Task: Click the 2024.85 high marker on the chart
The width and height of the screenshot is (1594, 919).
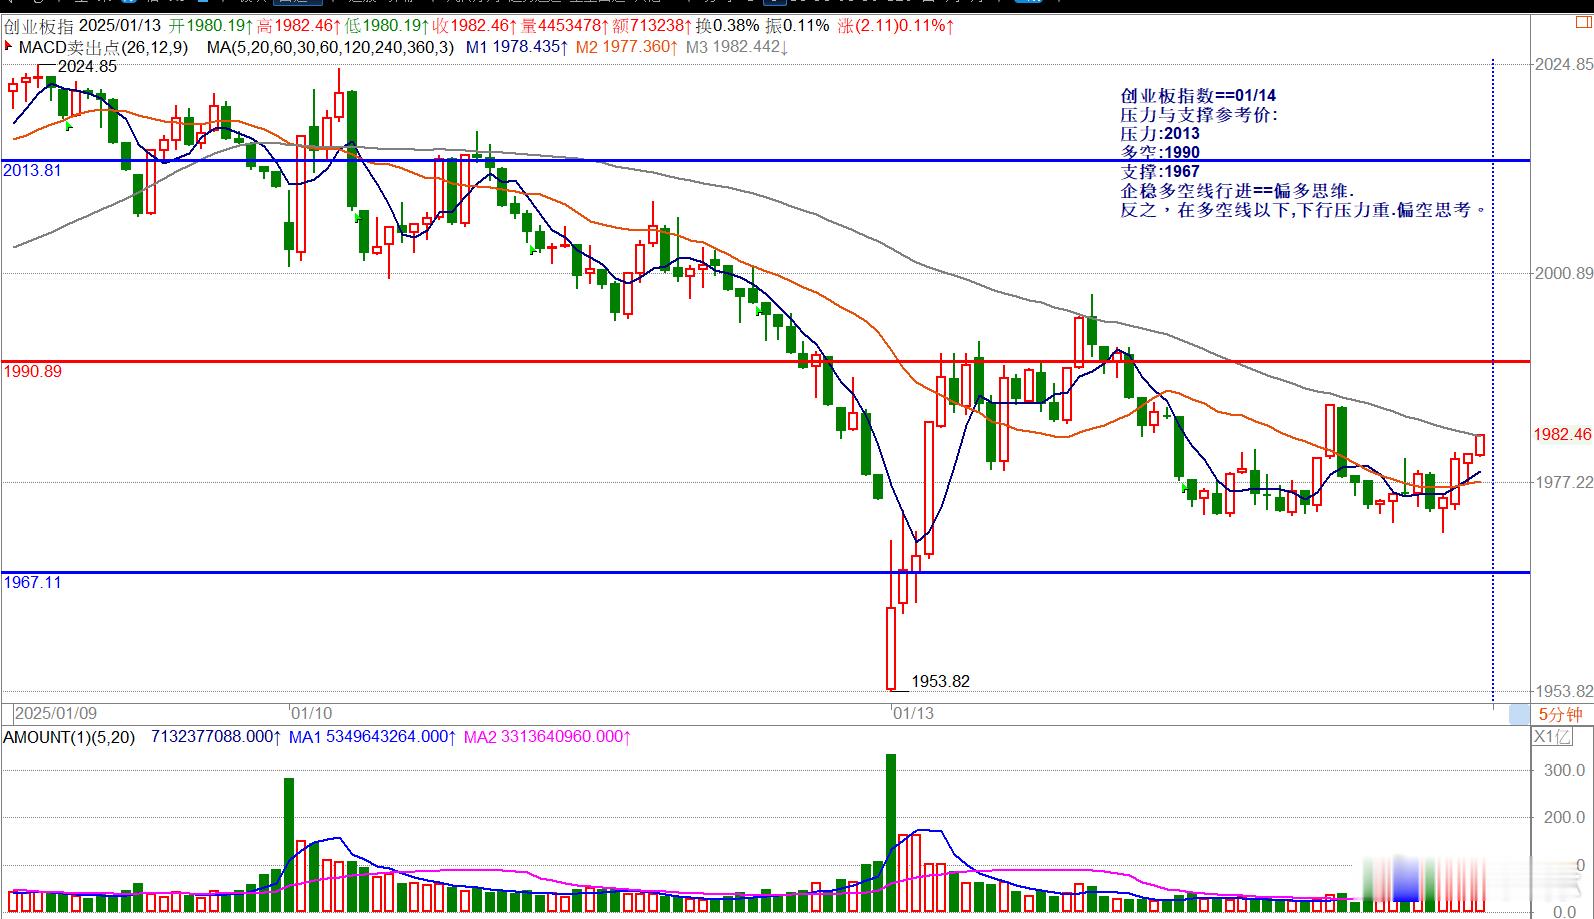Action: [87, 67]
